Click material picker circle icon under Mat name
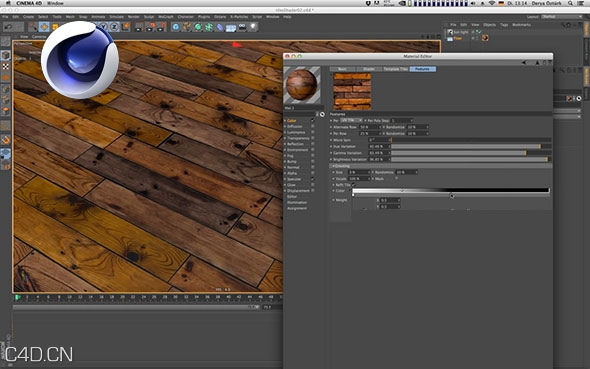Screen dimensions: 590x369 (x=322, y=114)
